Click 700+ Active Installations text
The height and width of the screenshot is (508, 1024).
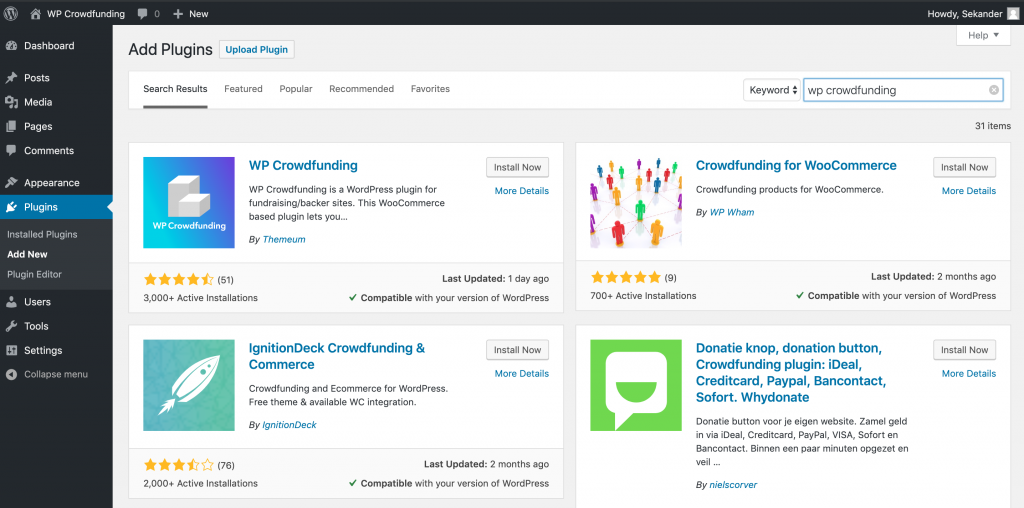[643, 295]
